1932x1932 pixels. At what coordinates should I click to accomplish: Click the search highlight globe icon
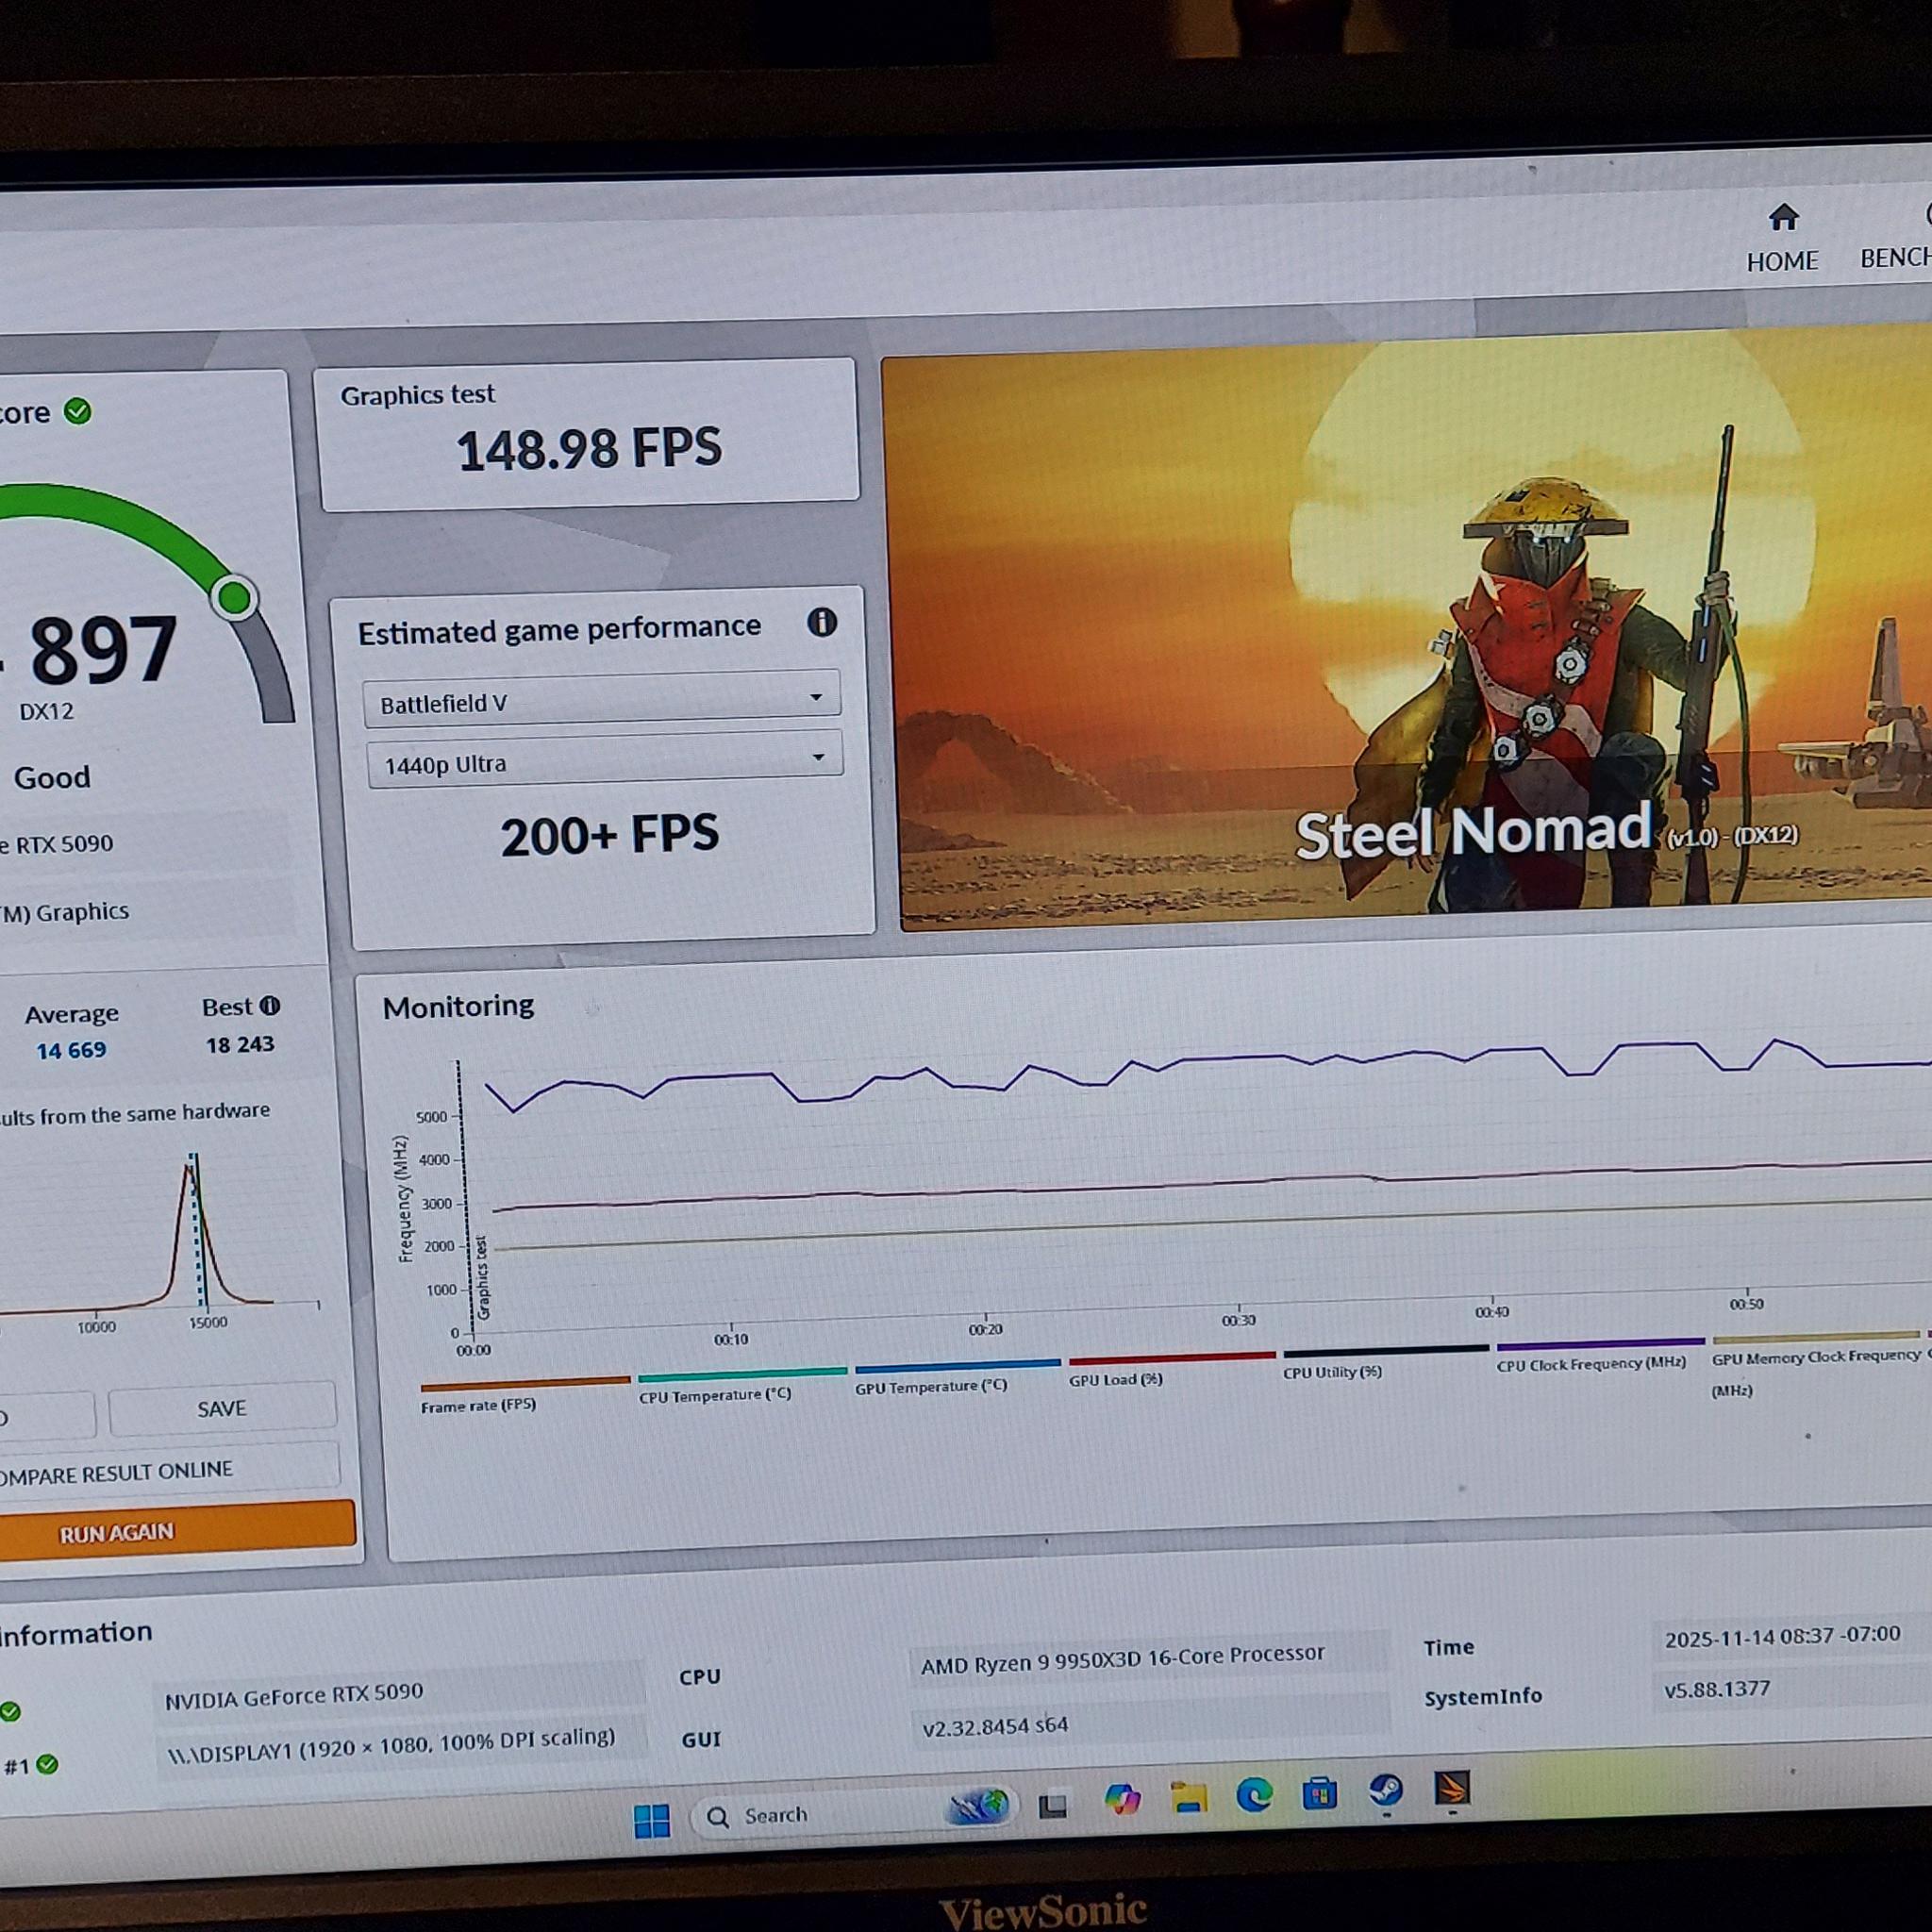pyautogui.click(x=978, y=1806)
